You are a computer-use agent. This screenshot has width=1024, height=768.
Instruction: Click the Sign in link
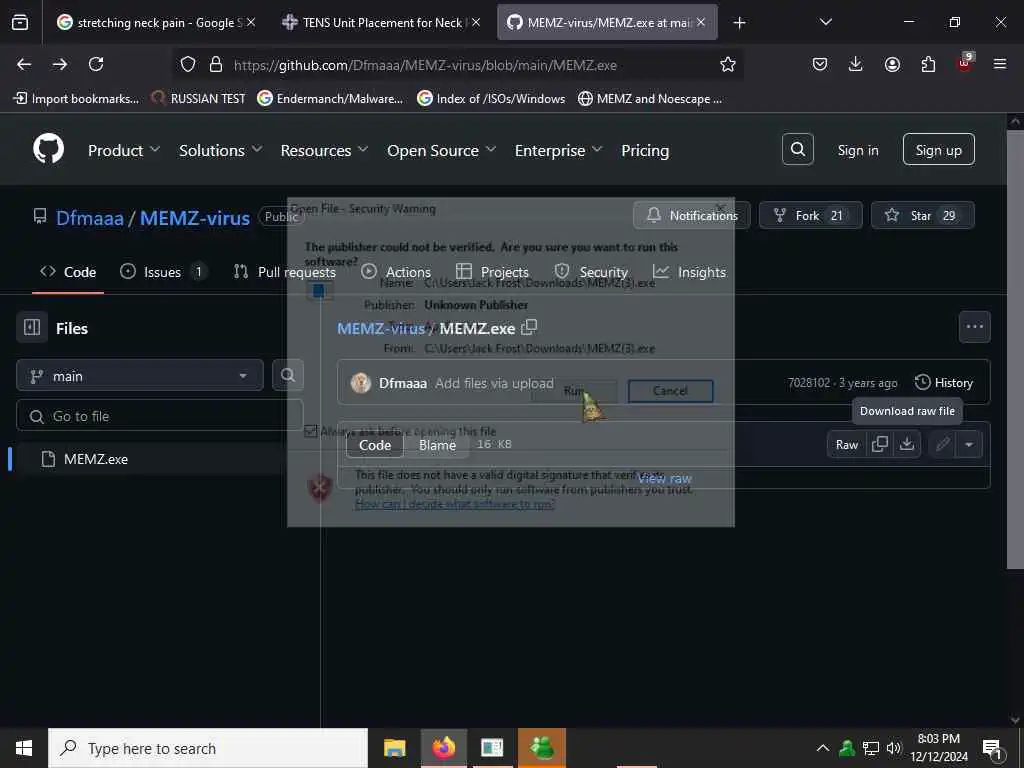(857, 150)
